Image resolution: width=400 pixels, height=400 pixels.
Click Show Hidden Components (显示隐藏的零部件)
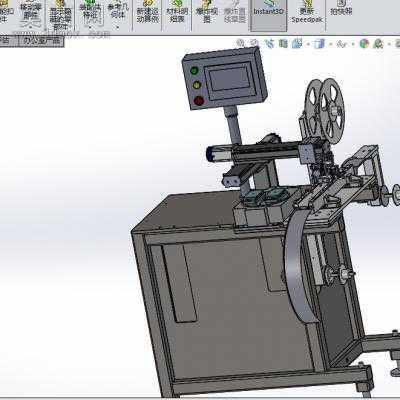[60, 15]
